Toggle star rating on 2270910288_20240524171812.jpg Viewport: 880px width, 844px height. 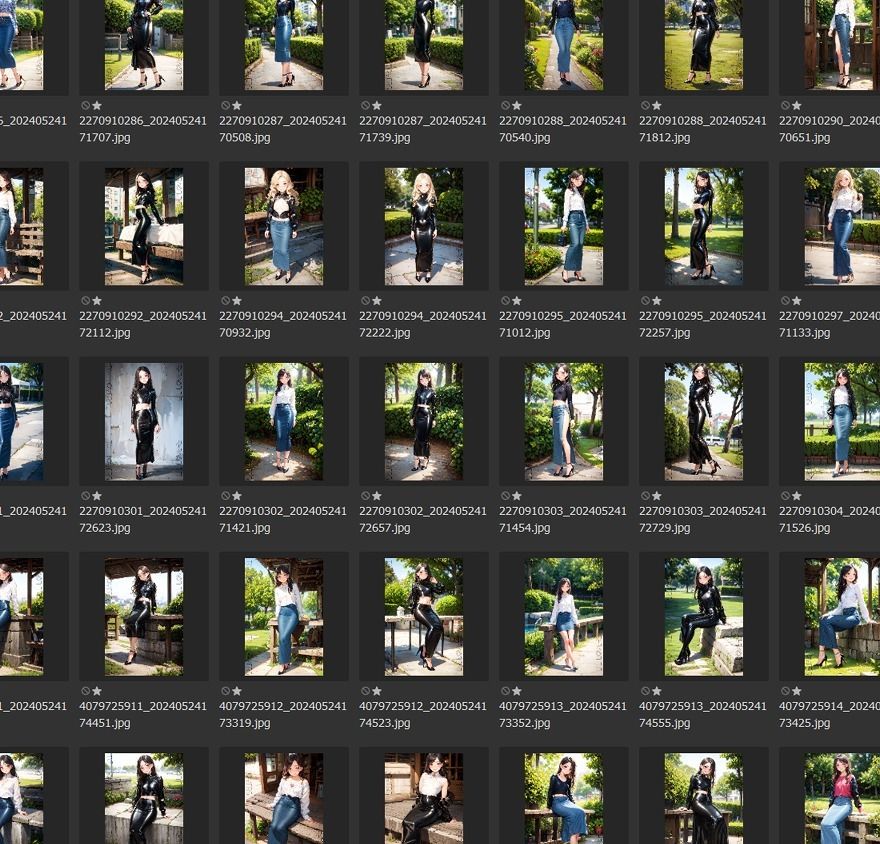tap(657, 106)
